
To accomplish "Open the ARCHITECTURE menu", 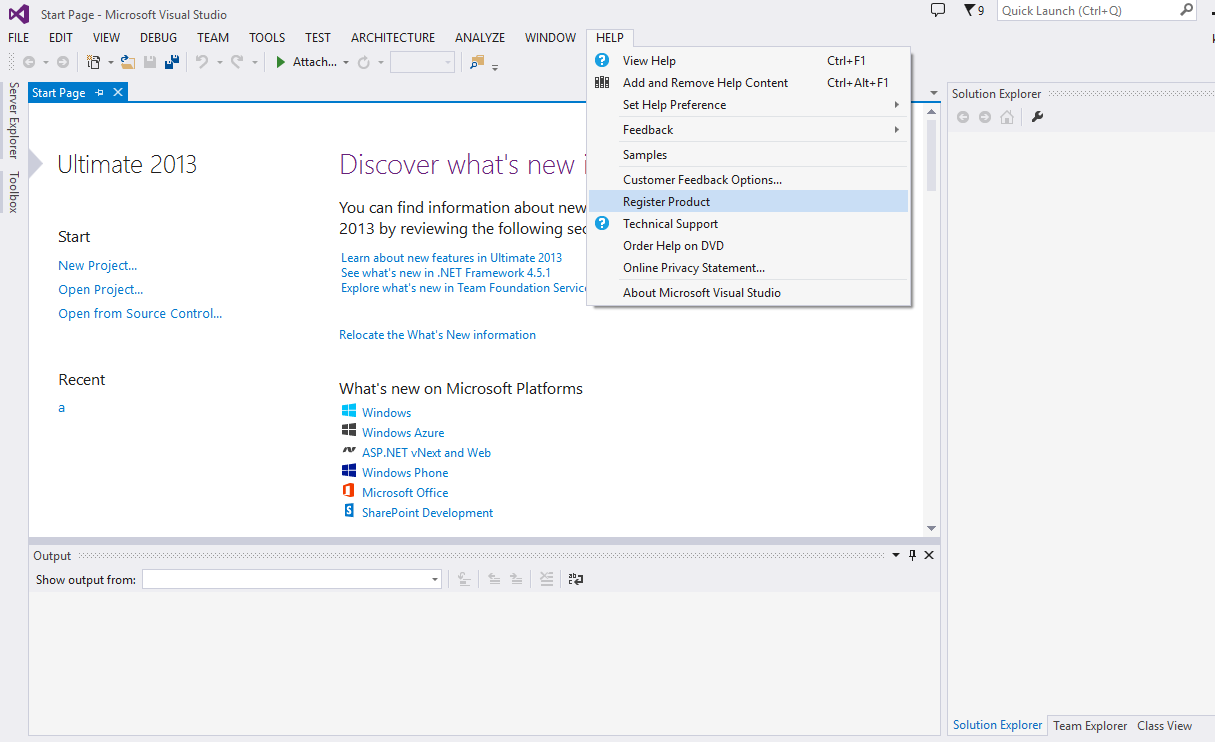I will tap(393, 38).
